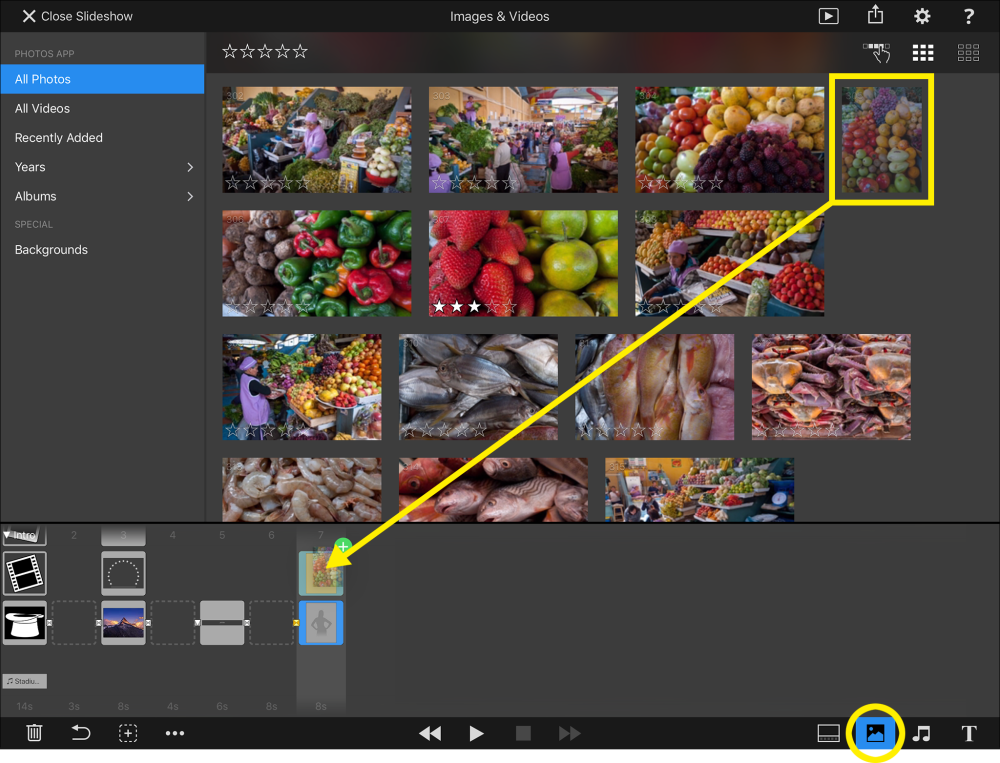Pick the crabs photo
Image resolution: width=1000 pixels, height=763 pixels.
pos(831,387)
